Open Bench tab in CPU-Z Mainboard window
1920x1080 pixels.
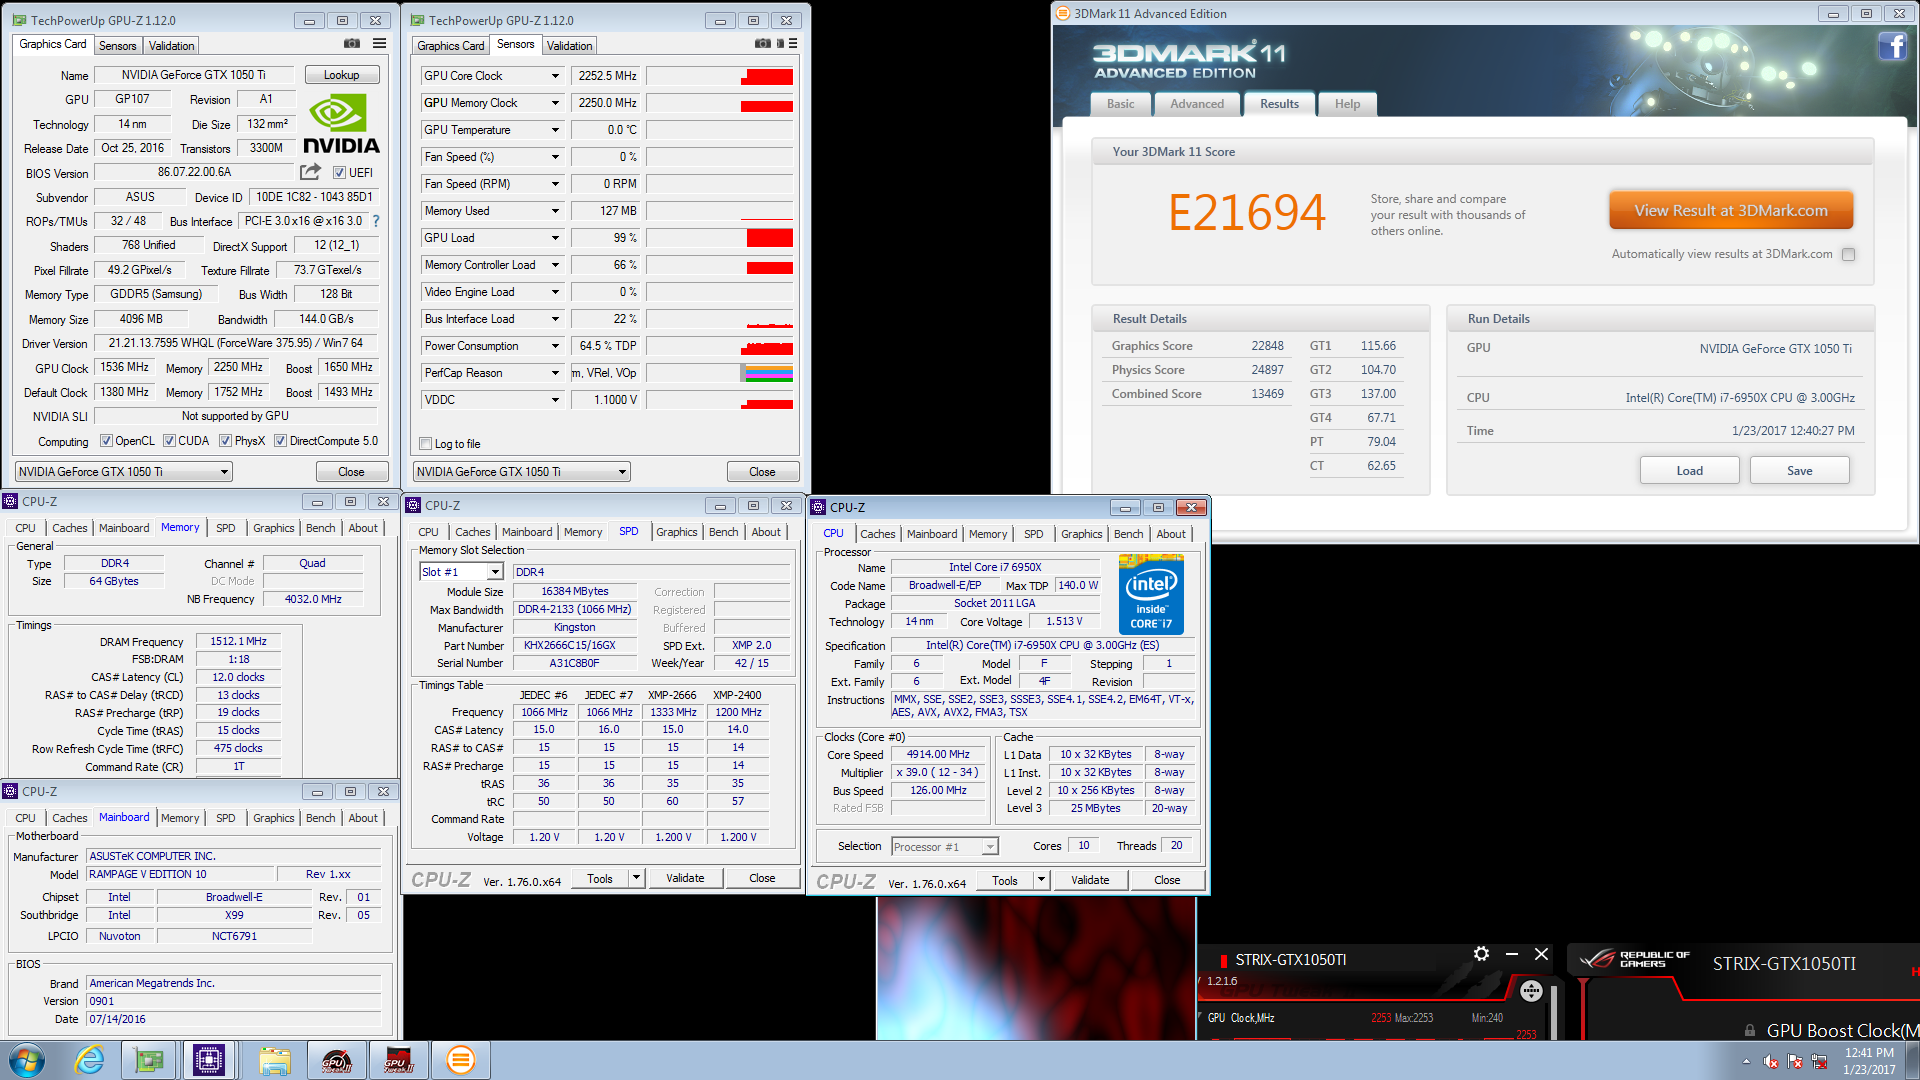coord(320,818)
